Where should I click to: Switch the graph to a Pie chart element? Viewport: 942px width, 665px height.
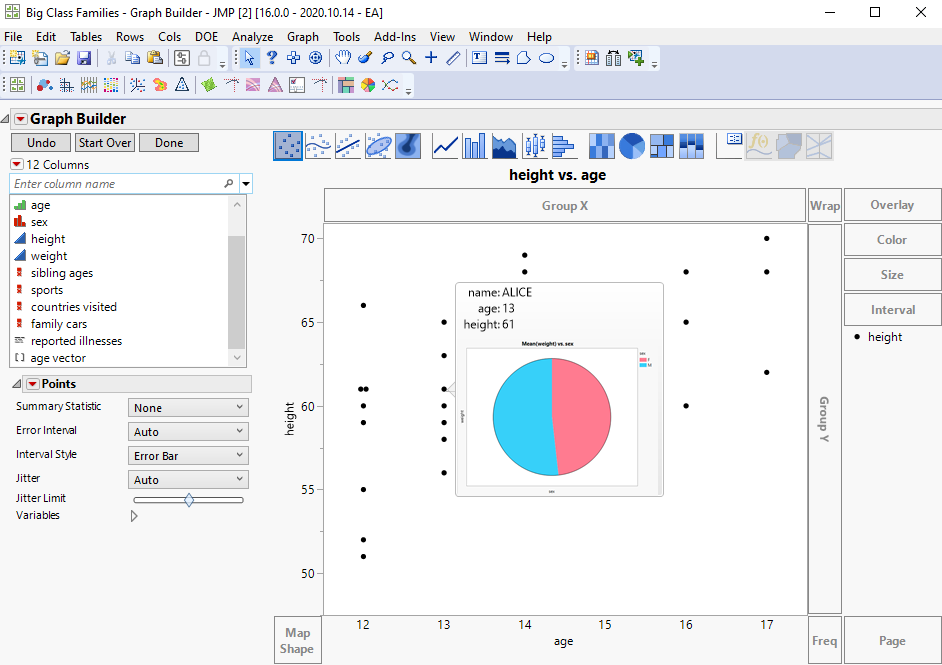click(632, 145)
